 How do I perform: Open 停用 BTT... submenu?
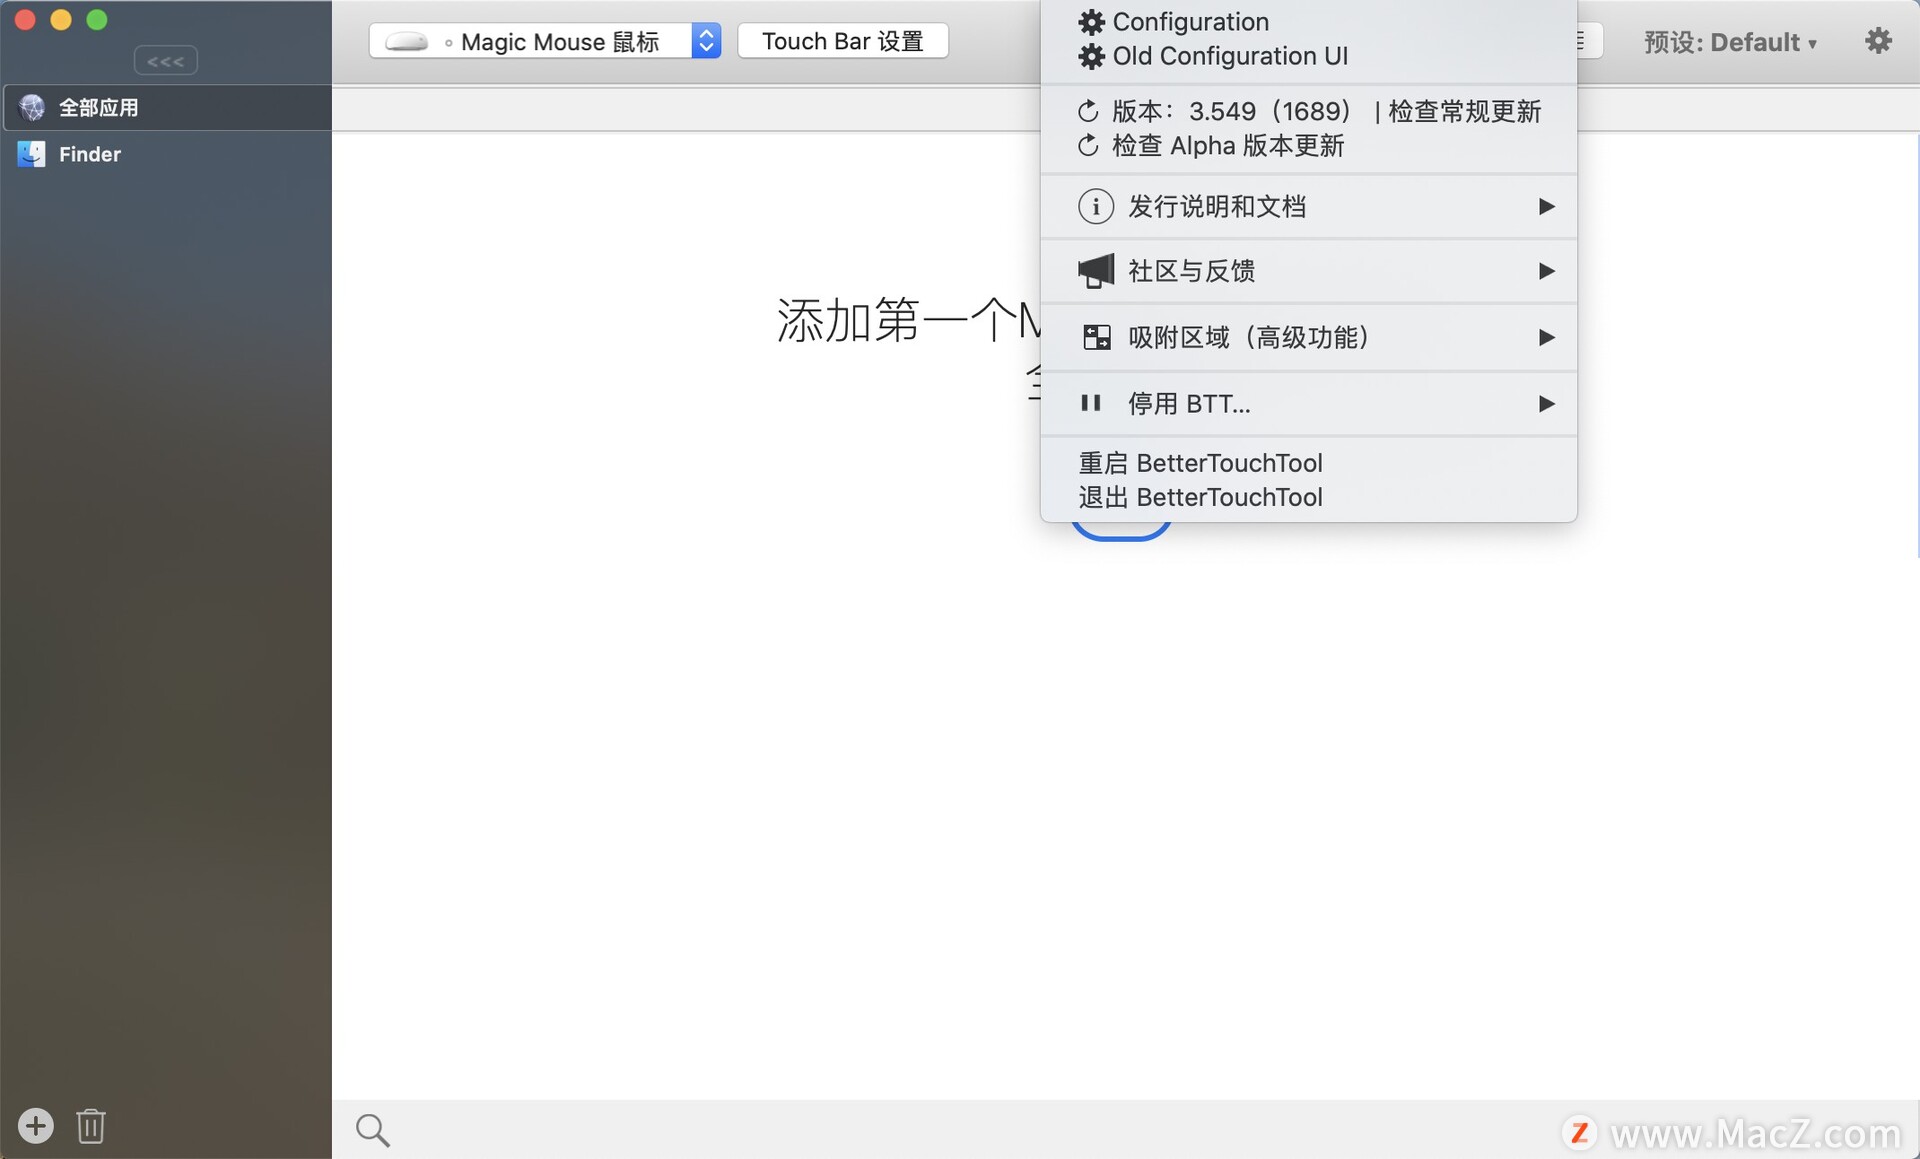click(x=1308, y=404)
